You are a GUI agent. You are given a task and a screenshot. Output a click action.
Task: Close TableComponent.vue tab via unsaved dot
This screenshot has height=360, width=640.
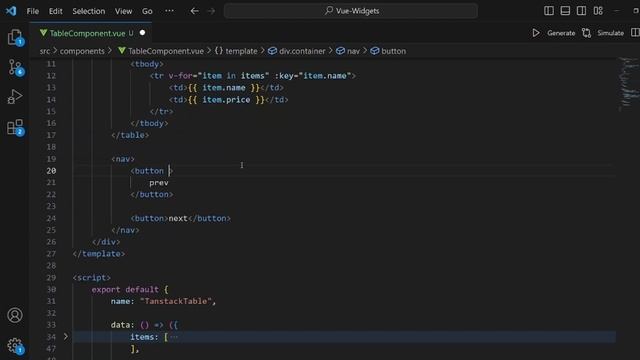point(142,33)
